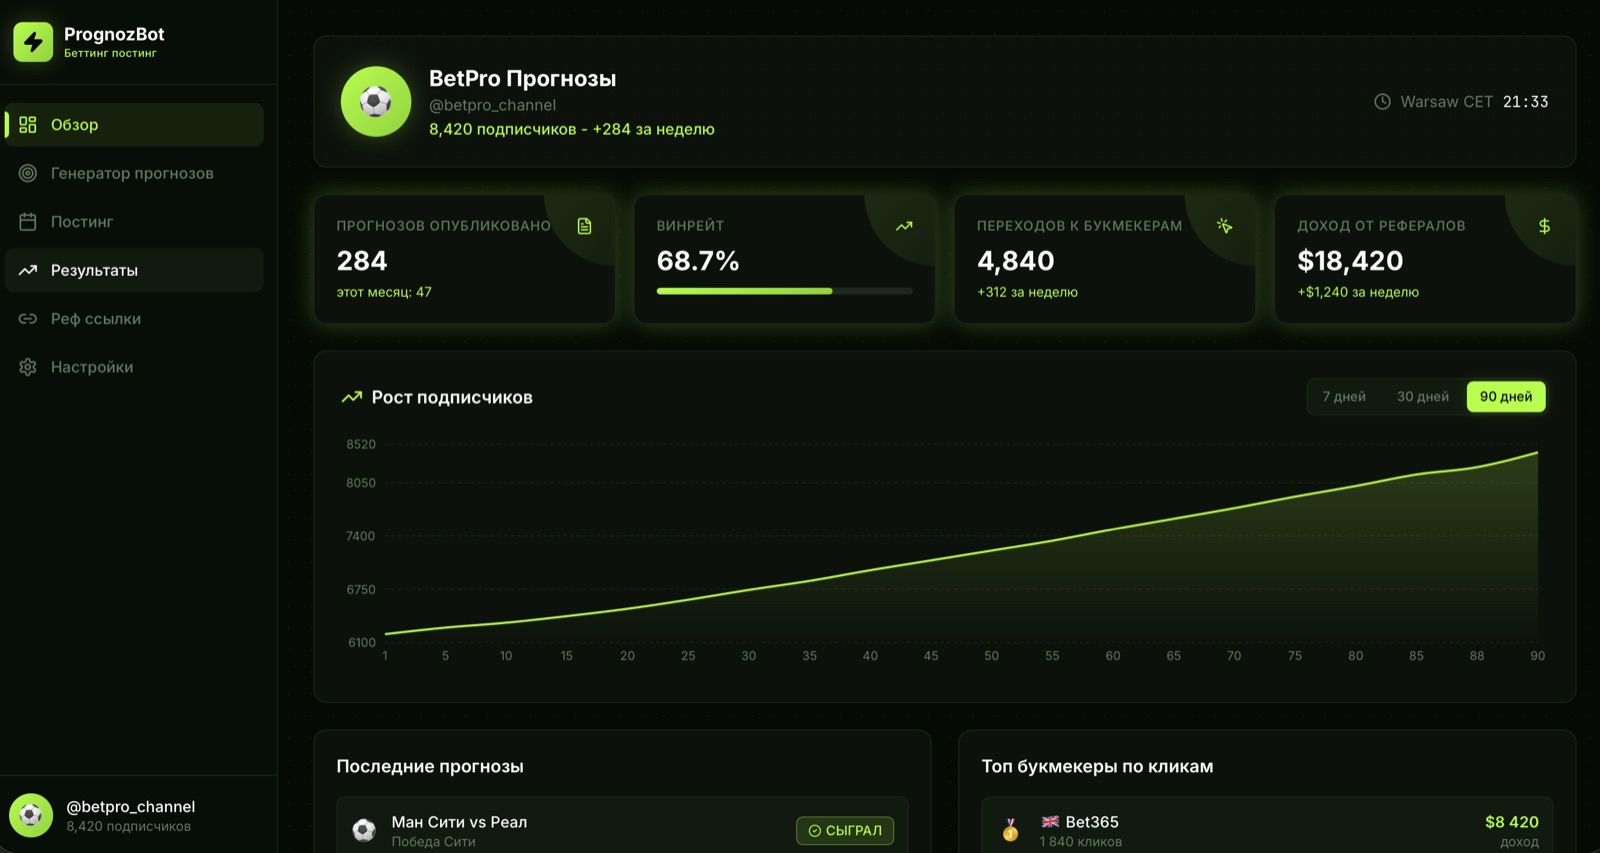Image resolution: width=1600 pixels, height=853 pixels.
Task: Click the trending arrow icon on Винрейт card
Action: pos(904,226)
